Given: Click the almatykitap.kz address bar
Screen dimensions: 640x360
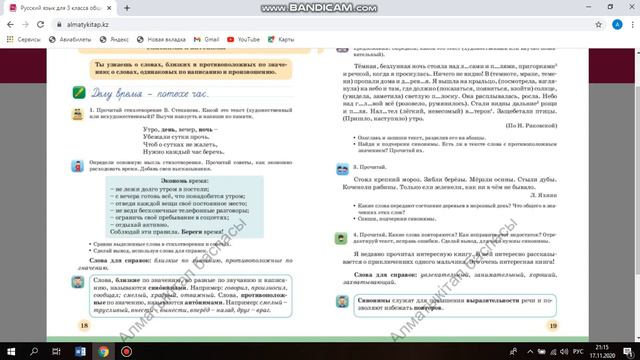Looking at the screenshot, I should (x=322, y=24).
